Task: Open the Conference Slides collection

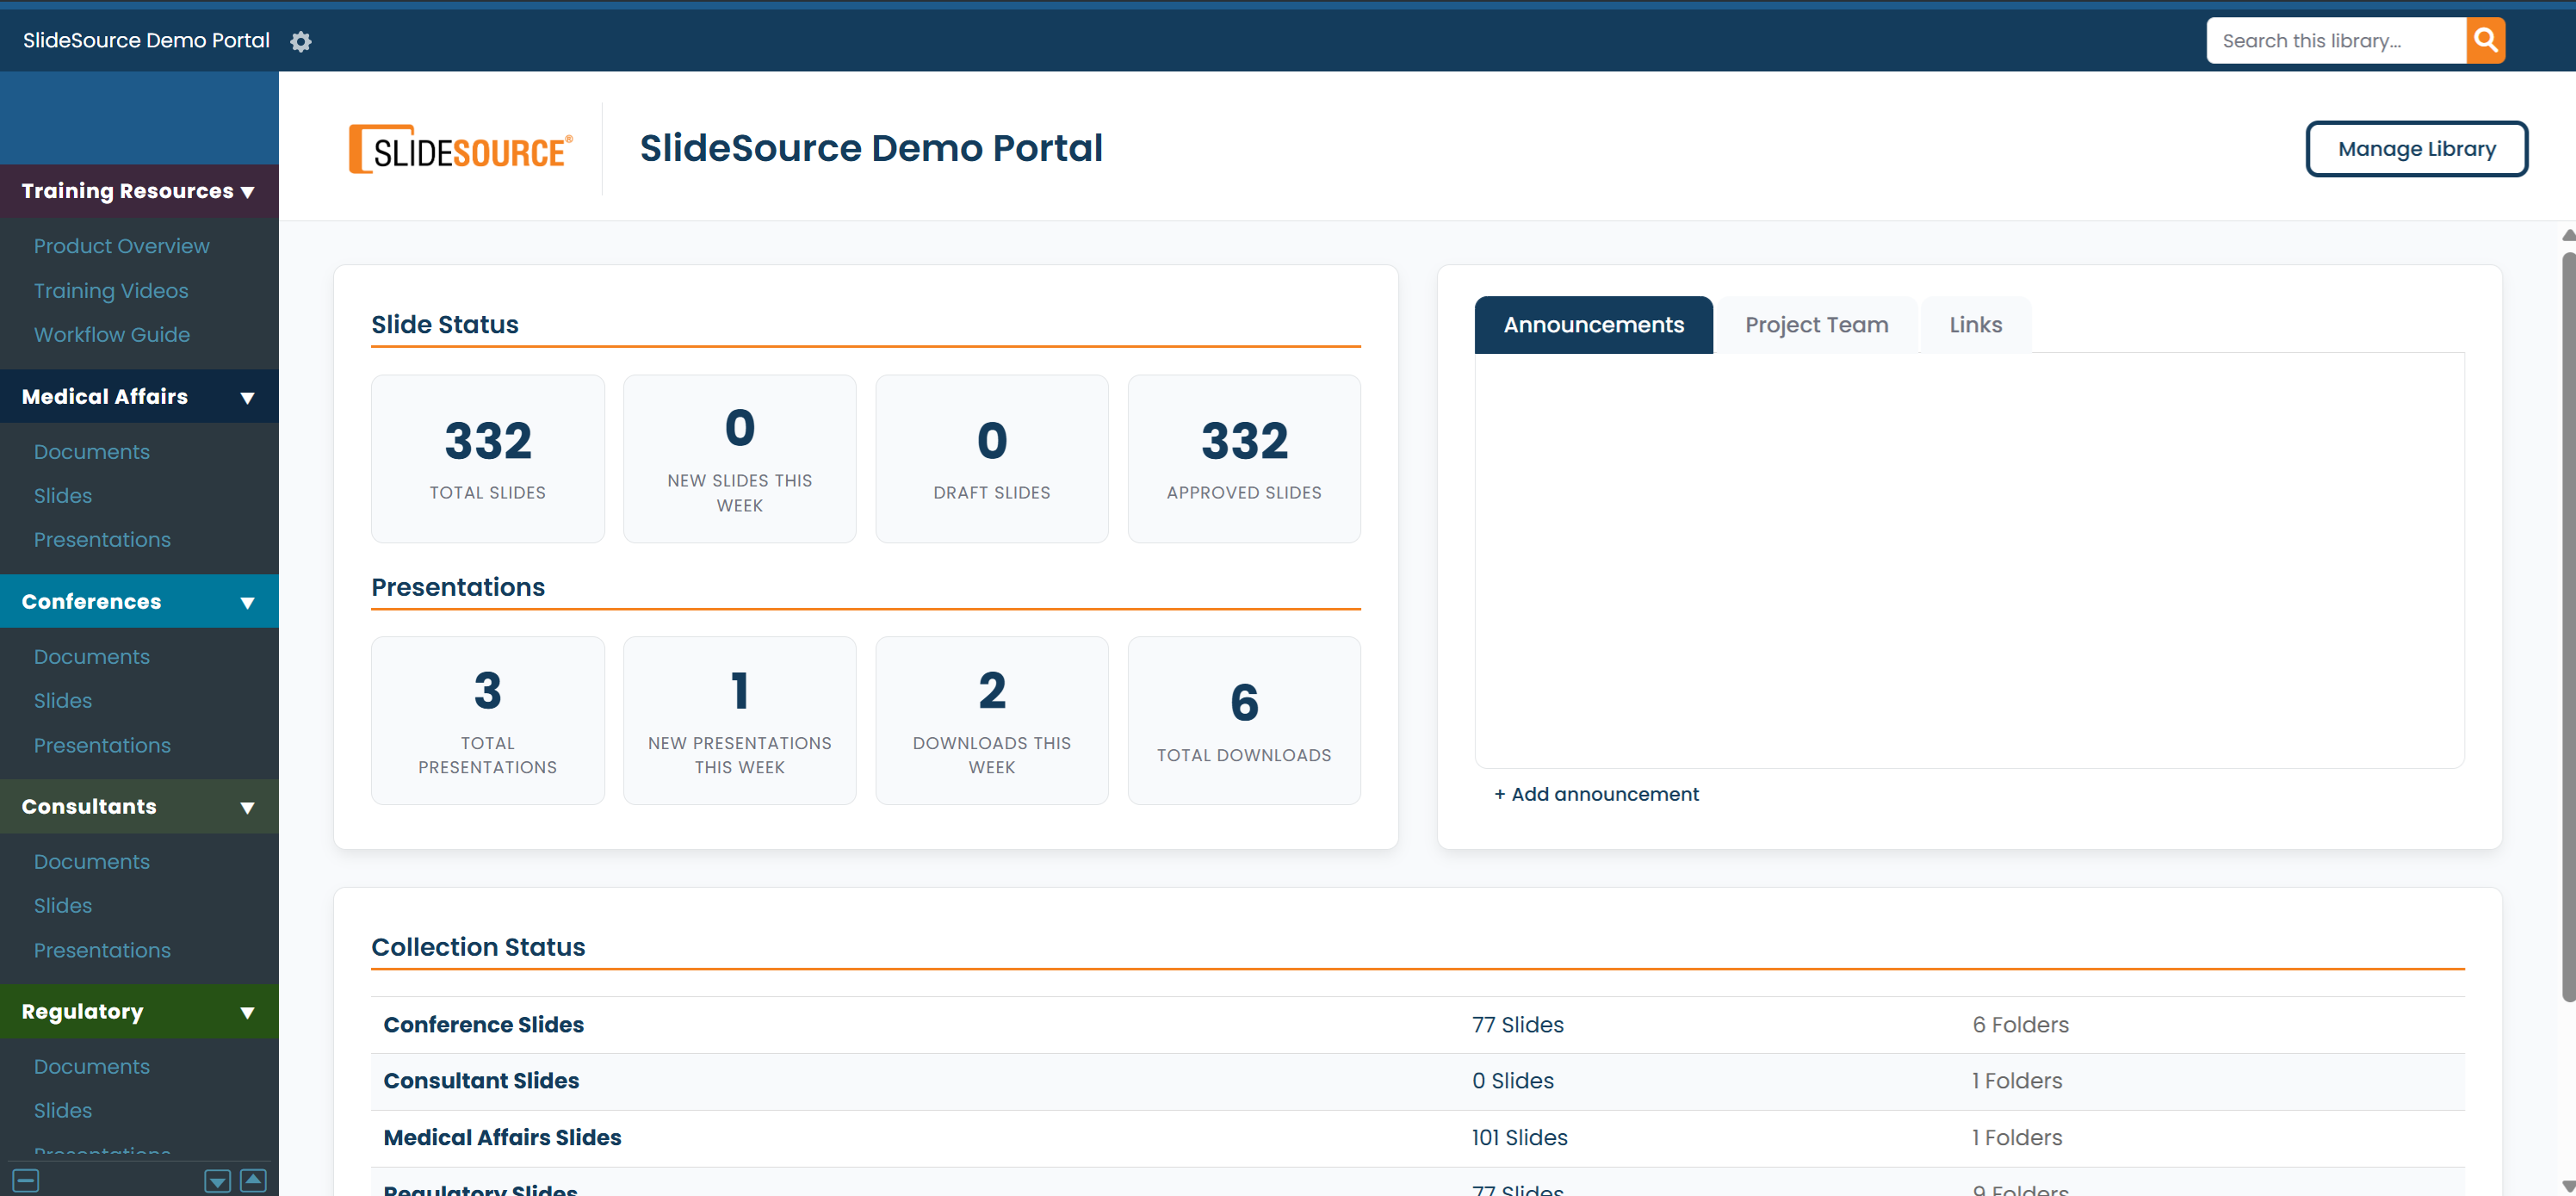Action: click(x=484, y=1025)
